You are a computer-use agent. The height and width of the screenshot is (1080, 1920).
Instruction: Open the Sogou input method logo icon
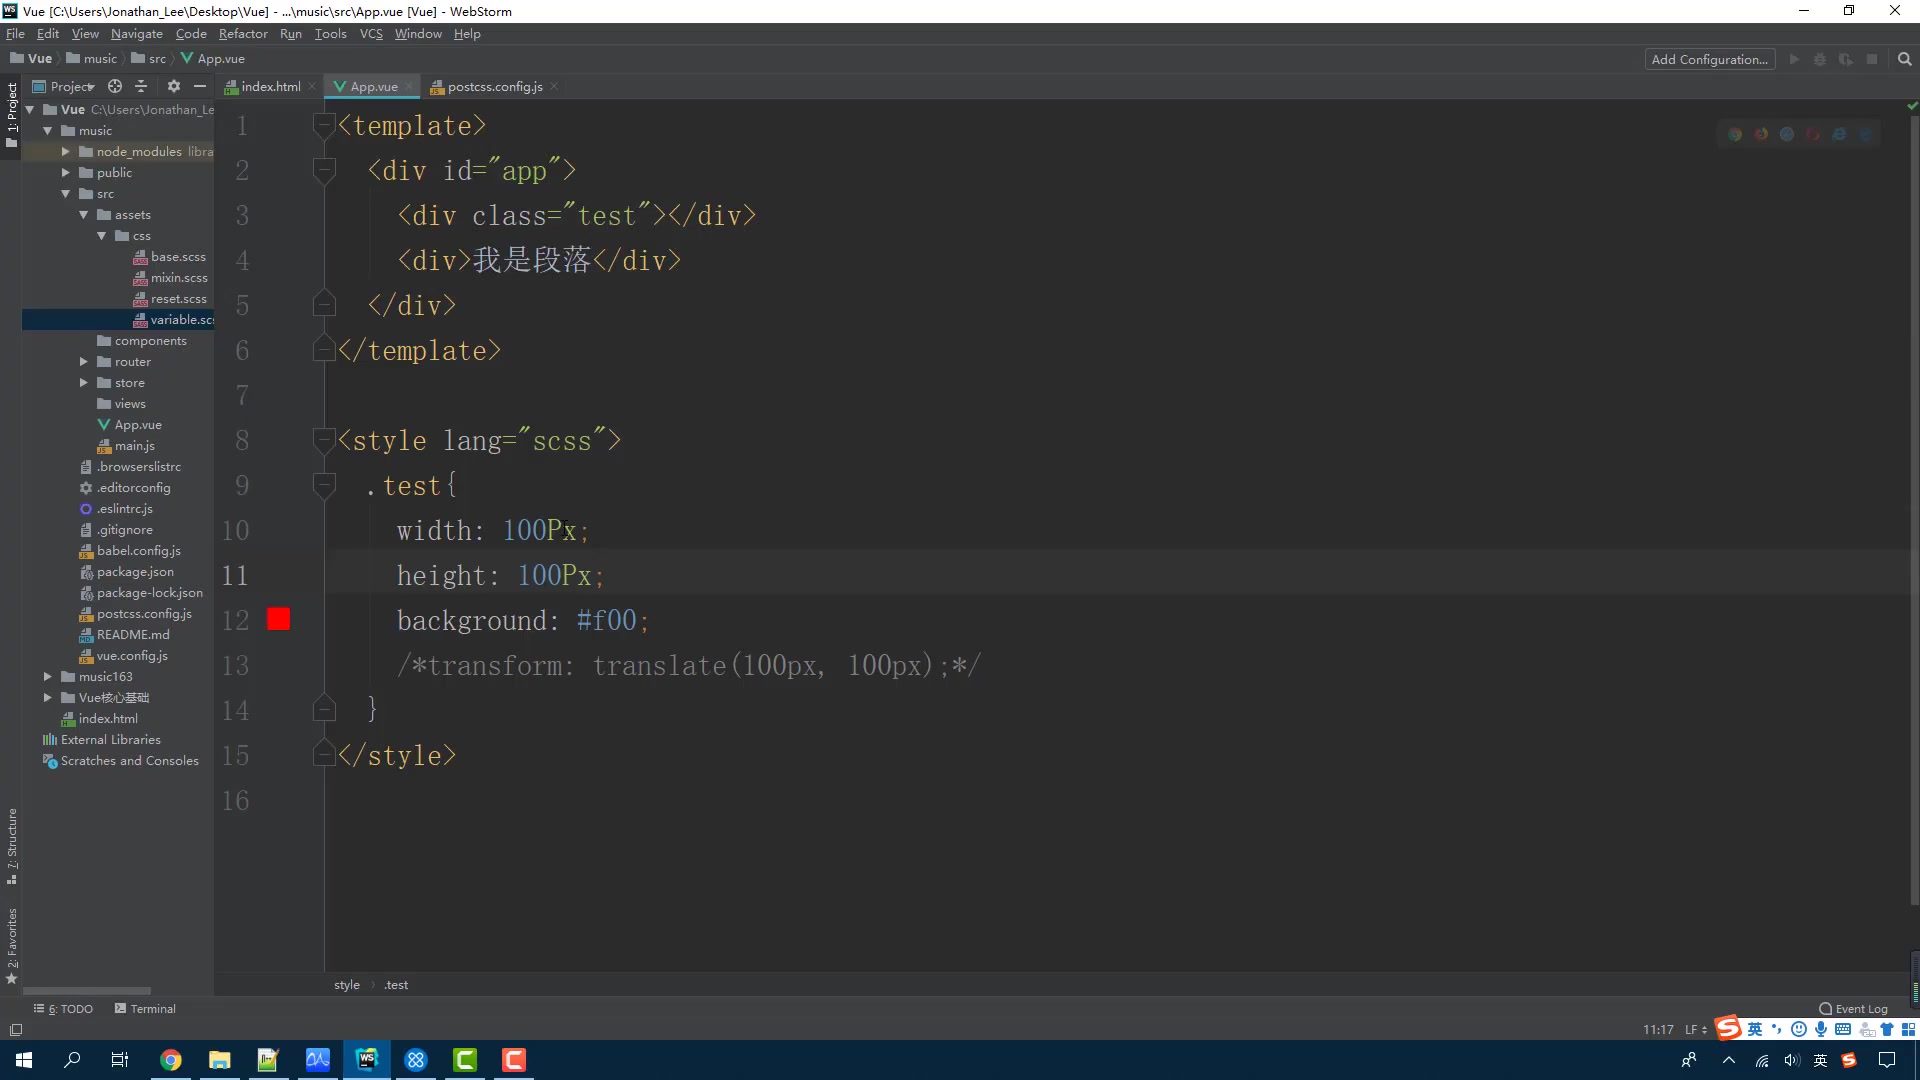point(1728,1028)
